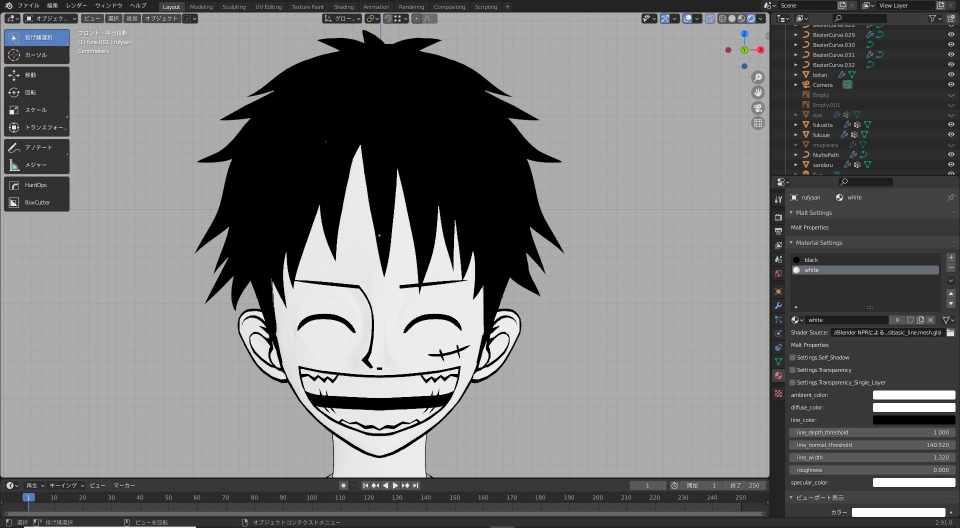Open the ファイル (File) menu
Image resolution: width=960 pixels, height=528 pixels.
(28, 6)
